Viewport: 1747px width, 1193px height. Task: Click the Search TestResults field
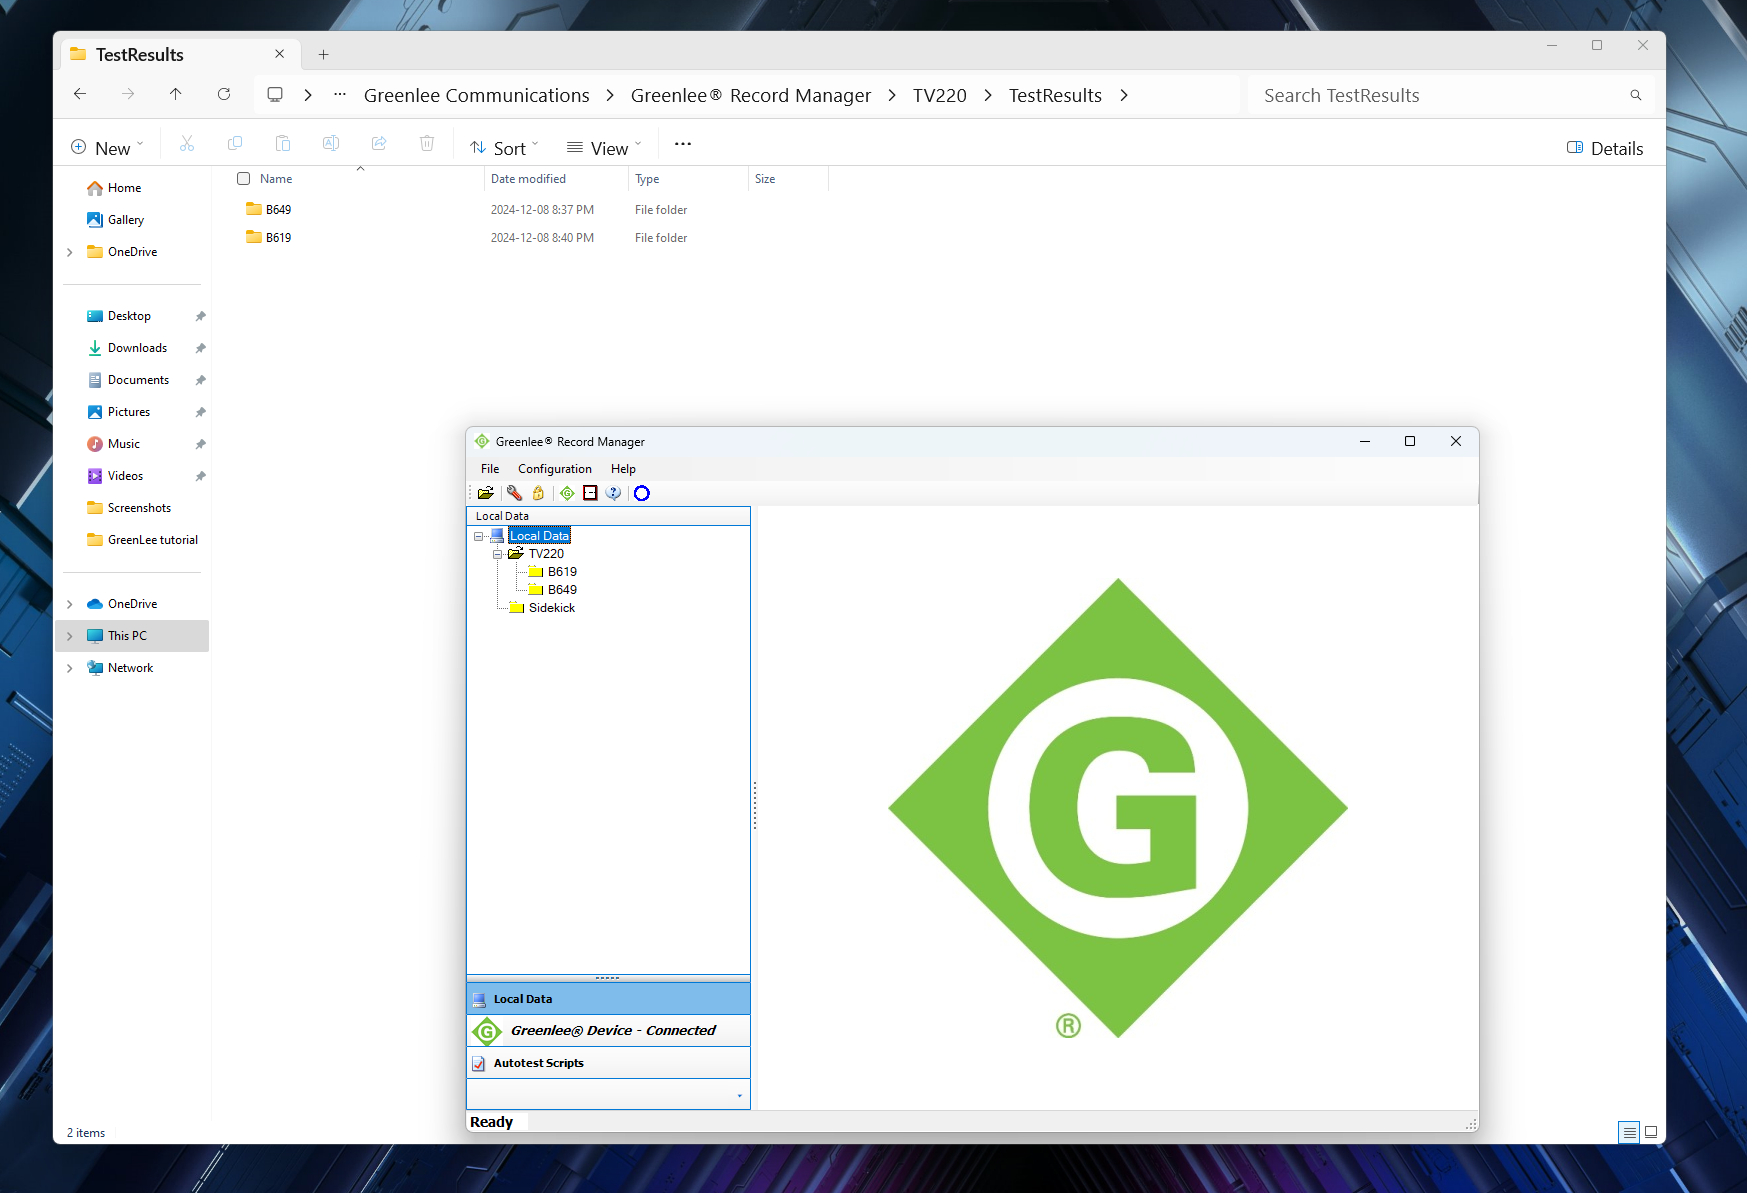(1440, 96)
